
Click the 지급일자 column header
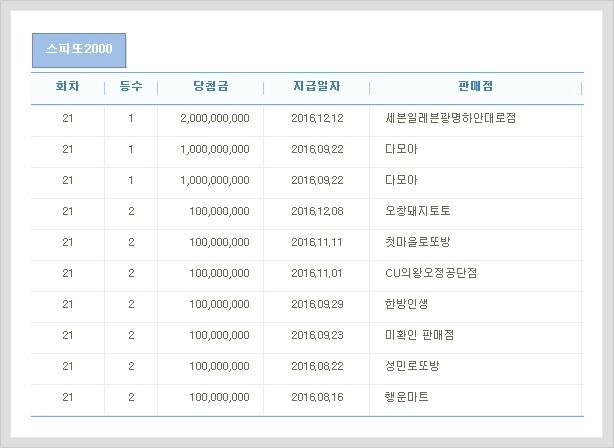pos(317,86)
